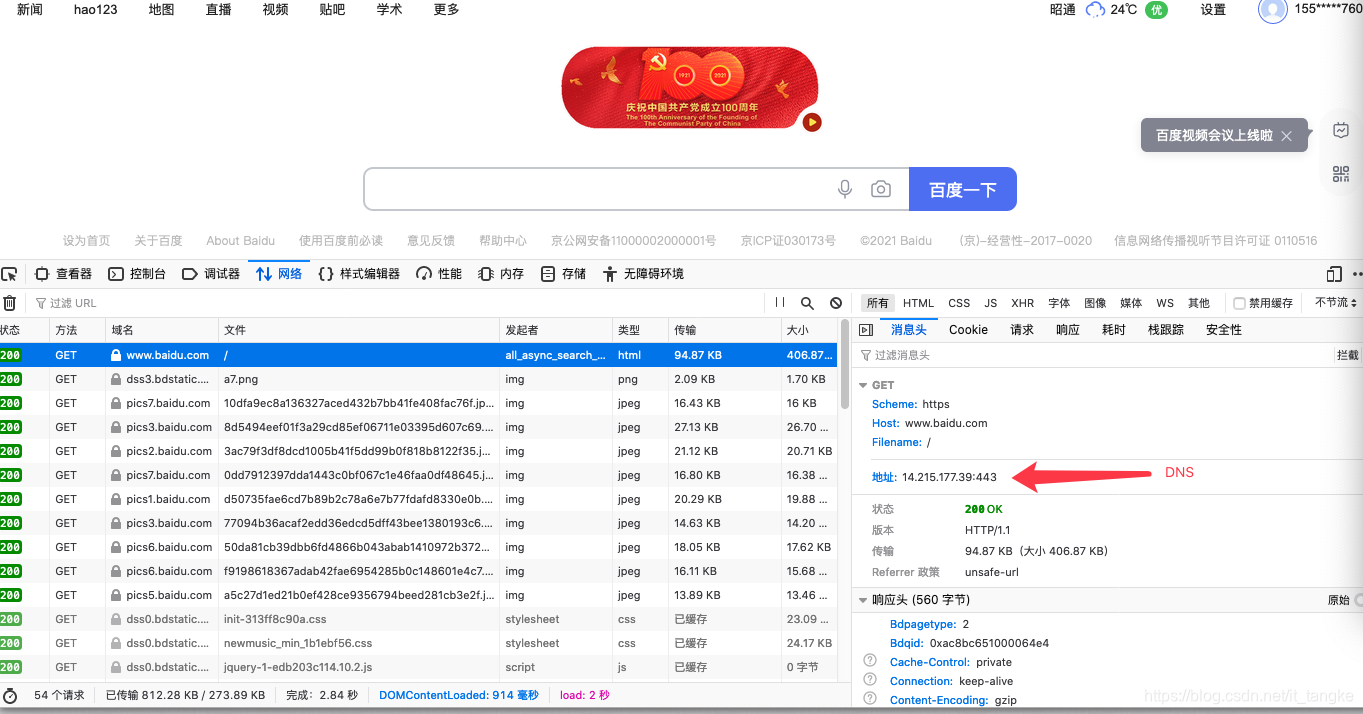Image resolution: width=1363 pixels, height=714 pixels.
Task: Select the 所有 filter button
Action: click(877, 303)
